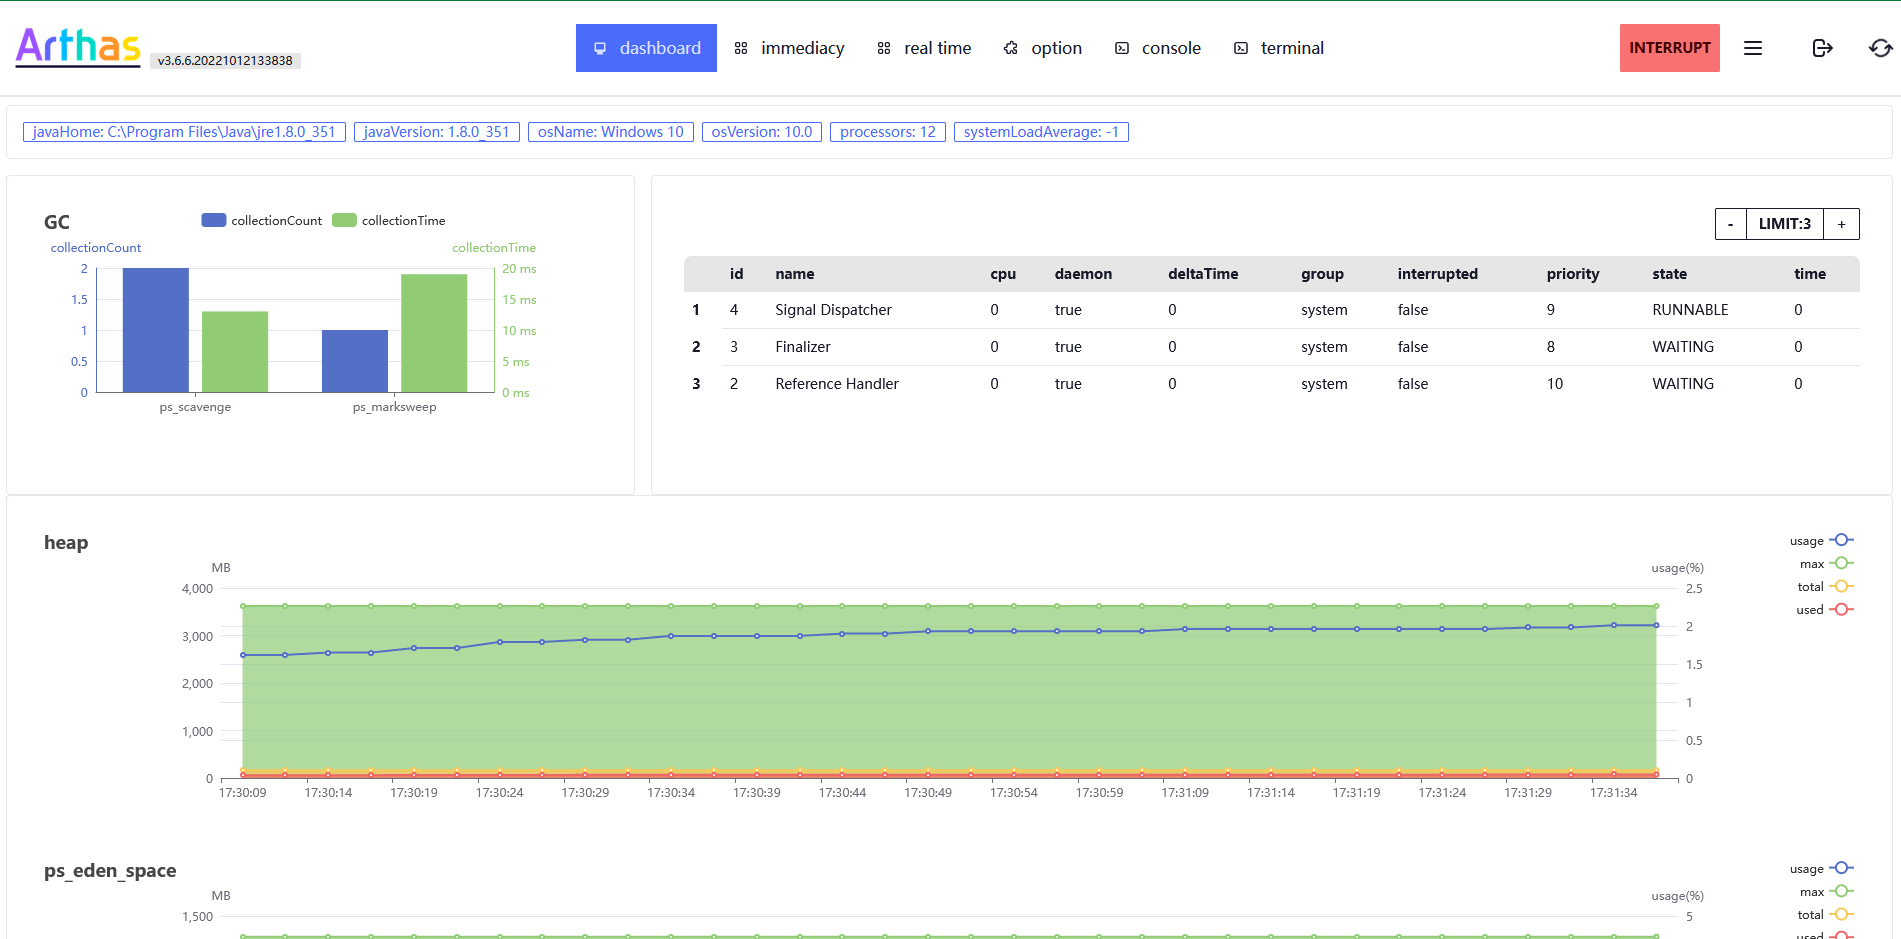The width and height of the screenshot is (1901, 939).
Task: Select the Signal Dispatcher thread row
Action: pos(1271,310)
